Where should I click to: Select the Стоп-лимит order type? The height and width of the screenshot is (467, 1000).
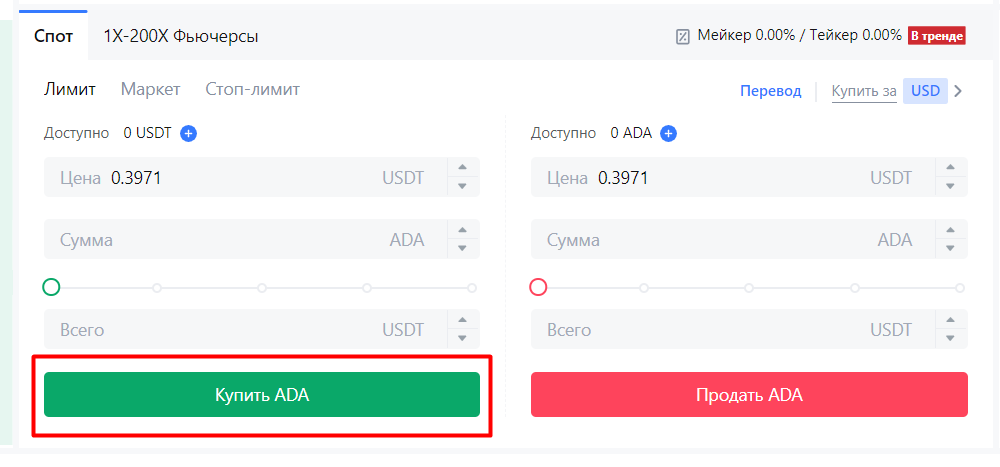(252, 89)
